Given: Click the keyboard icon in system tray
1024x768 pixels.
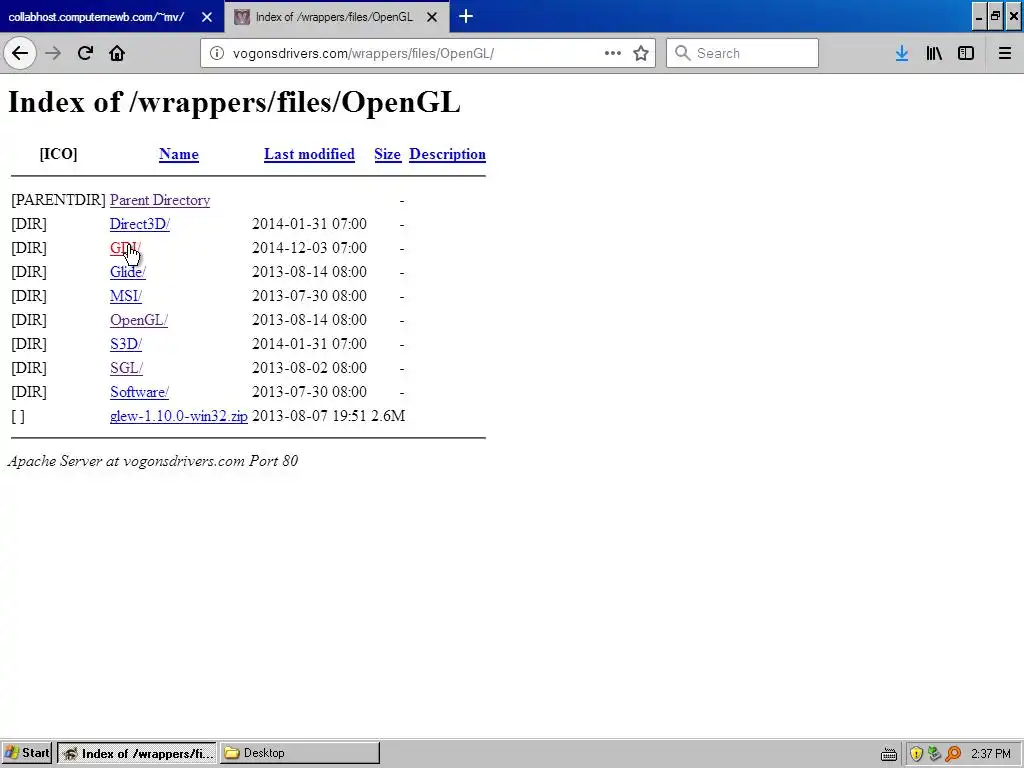Looking at the screenshot, I should coord(889,754).
